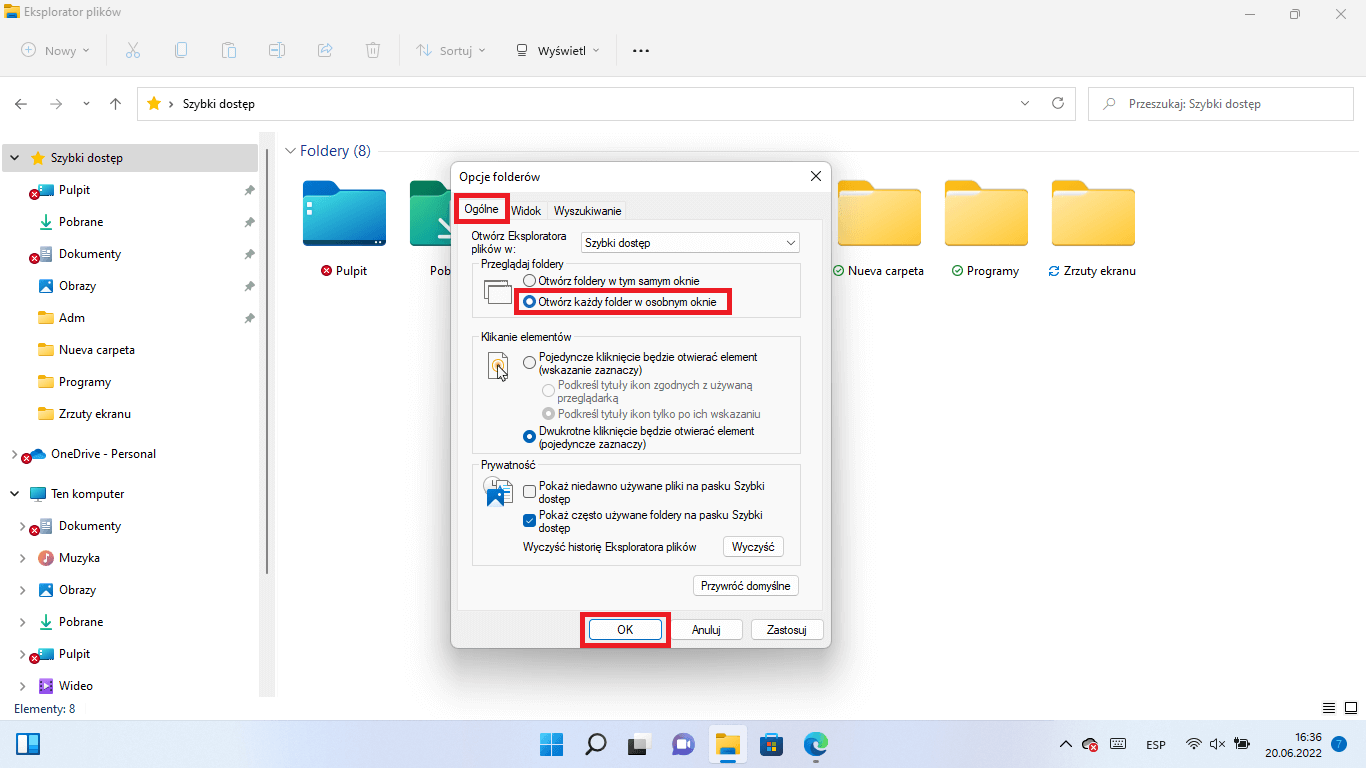Click the Wyczyść button

point(753,547)
